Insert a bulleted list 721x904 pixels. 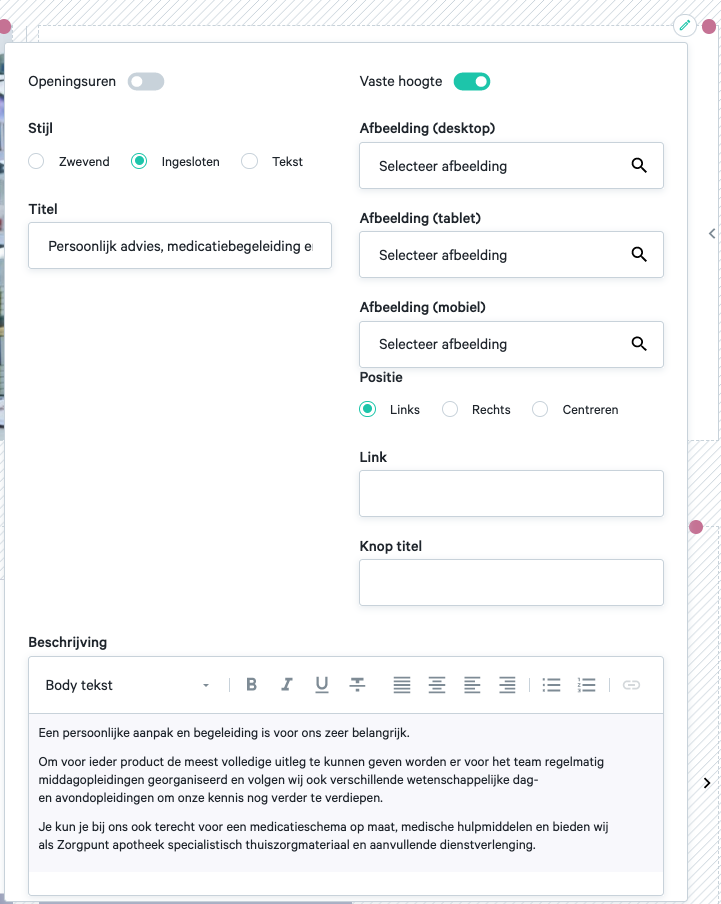click(551, 684)
